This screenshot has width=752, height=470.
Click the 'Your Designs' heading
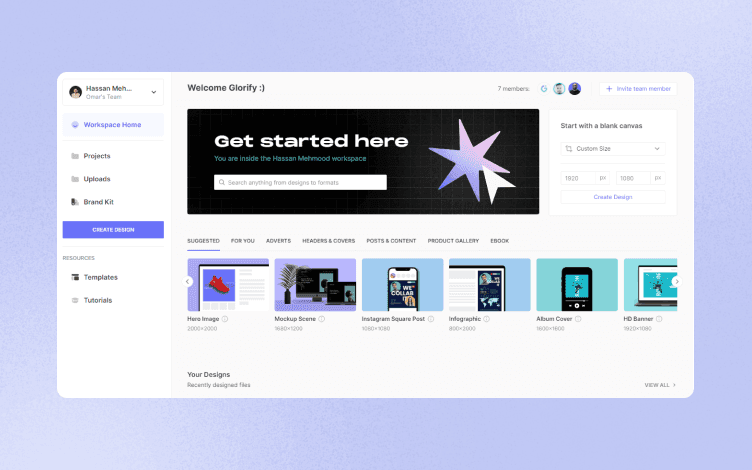209,375
